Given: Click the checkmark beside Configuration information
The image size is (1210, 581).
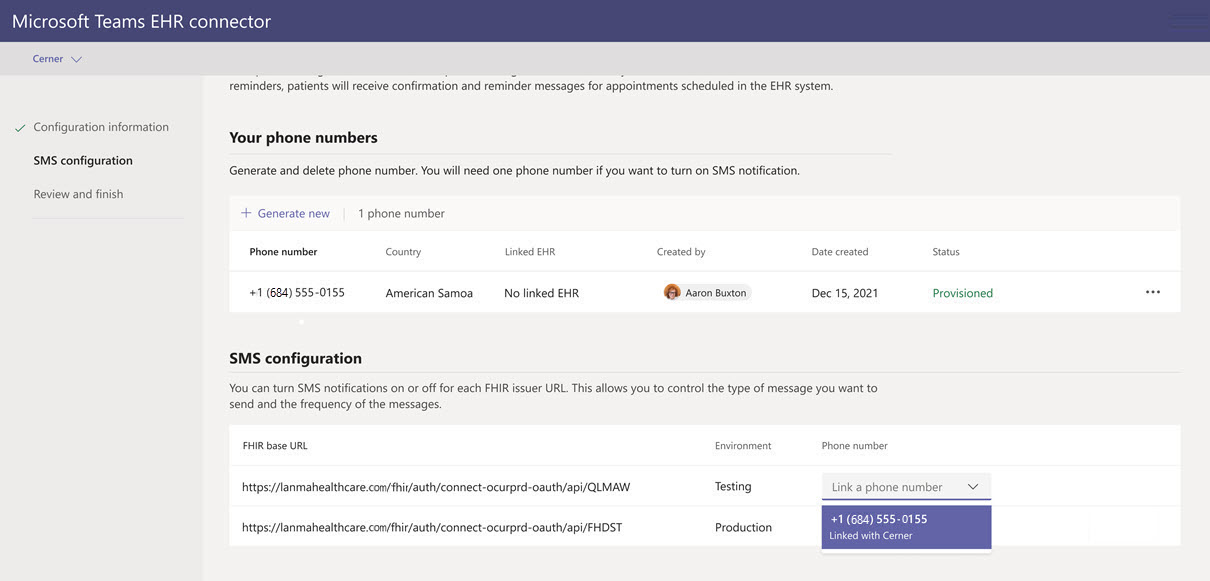Looking at the screenshot, I should pyautogui.click(x=20, y=128).
